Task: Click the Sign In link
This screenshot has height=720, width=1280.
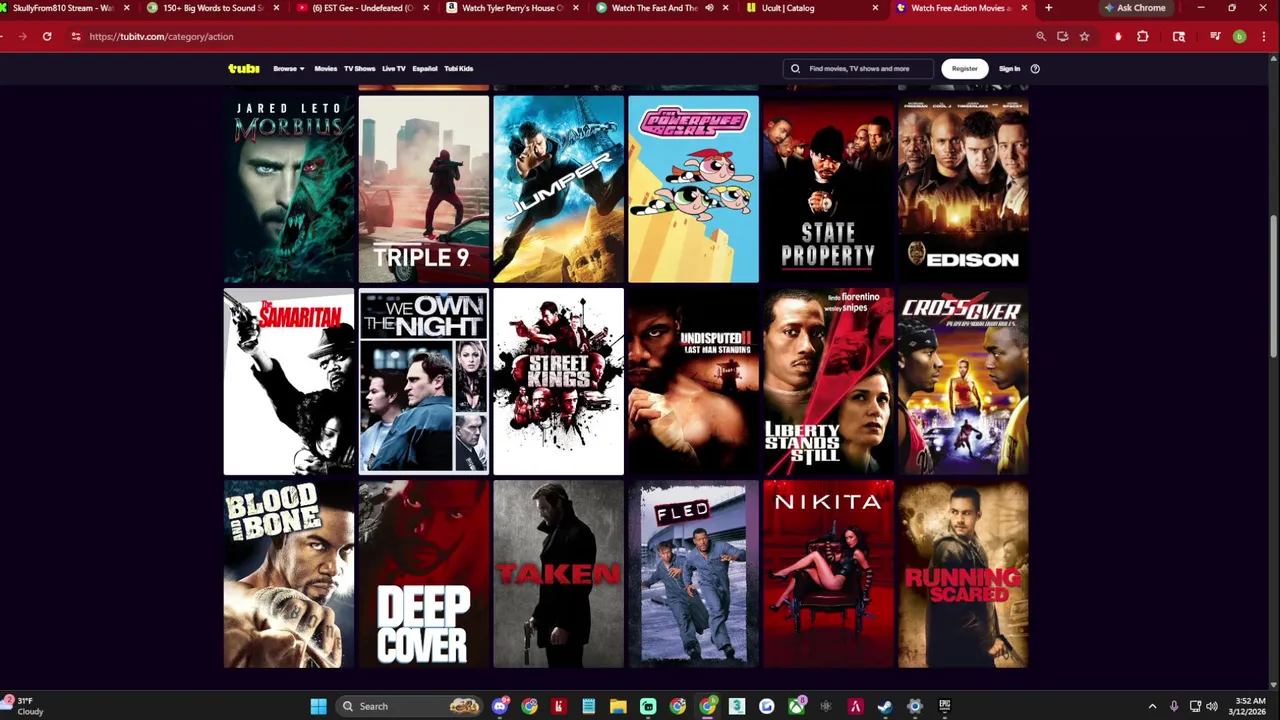Action: pos(1009,69)
